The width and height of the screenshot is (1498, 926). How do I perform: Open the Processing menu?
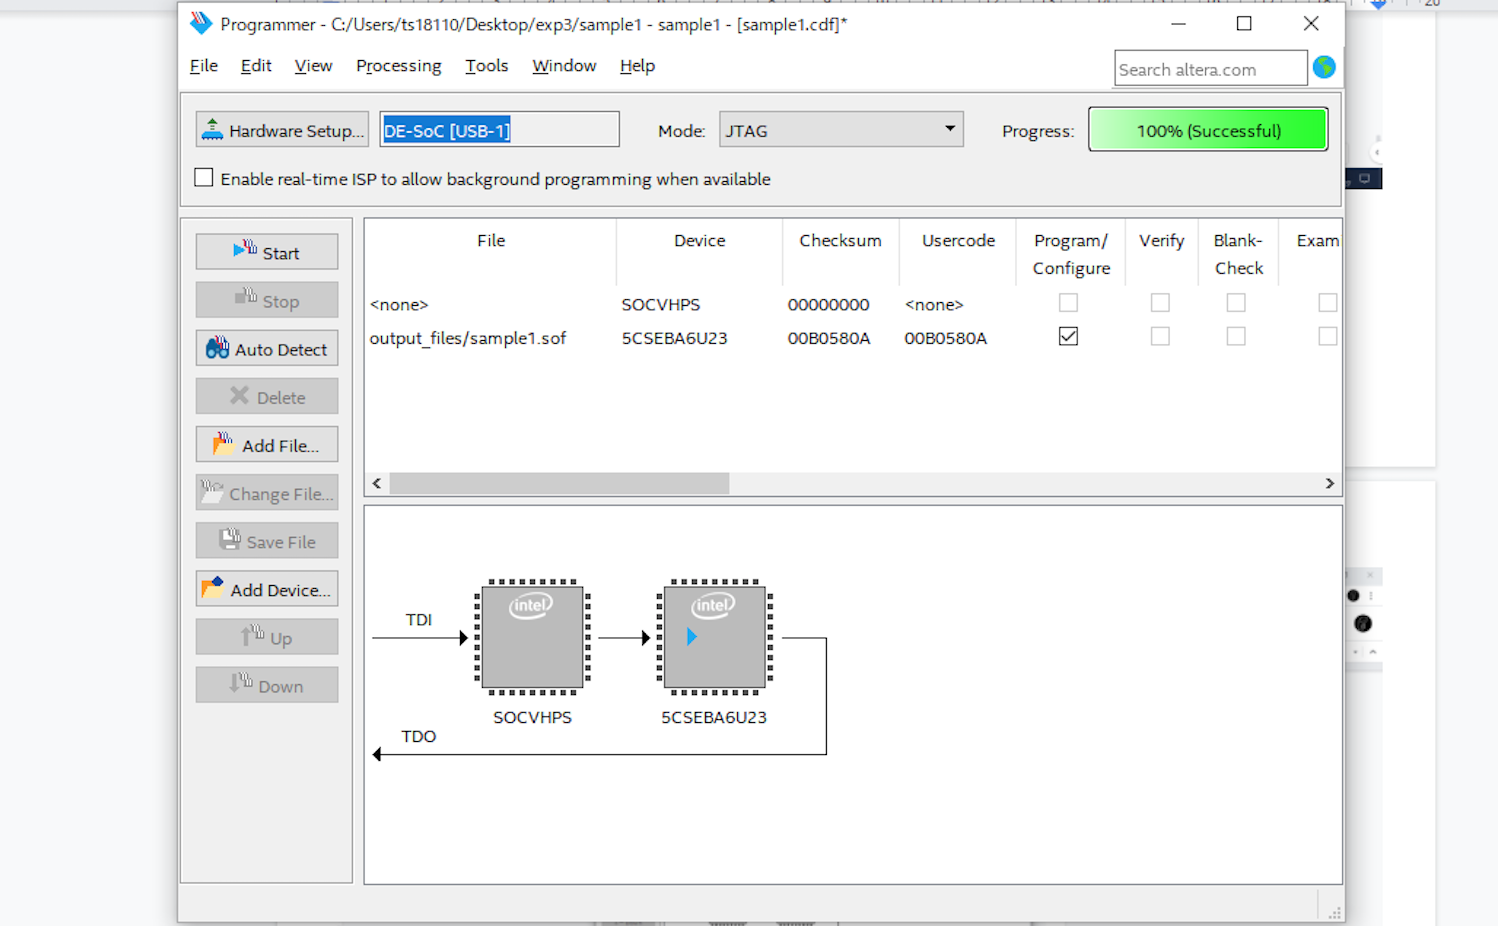tap(398, 66)
